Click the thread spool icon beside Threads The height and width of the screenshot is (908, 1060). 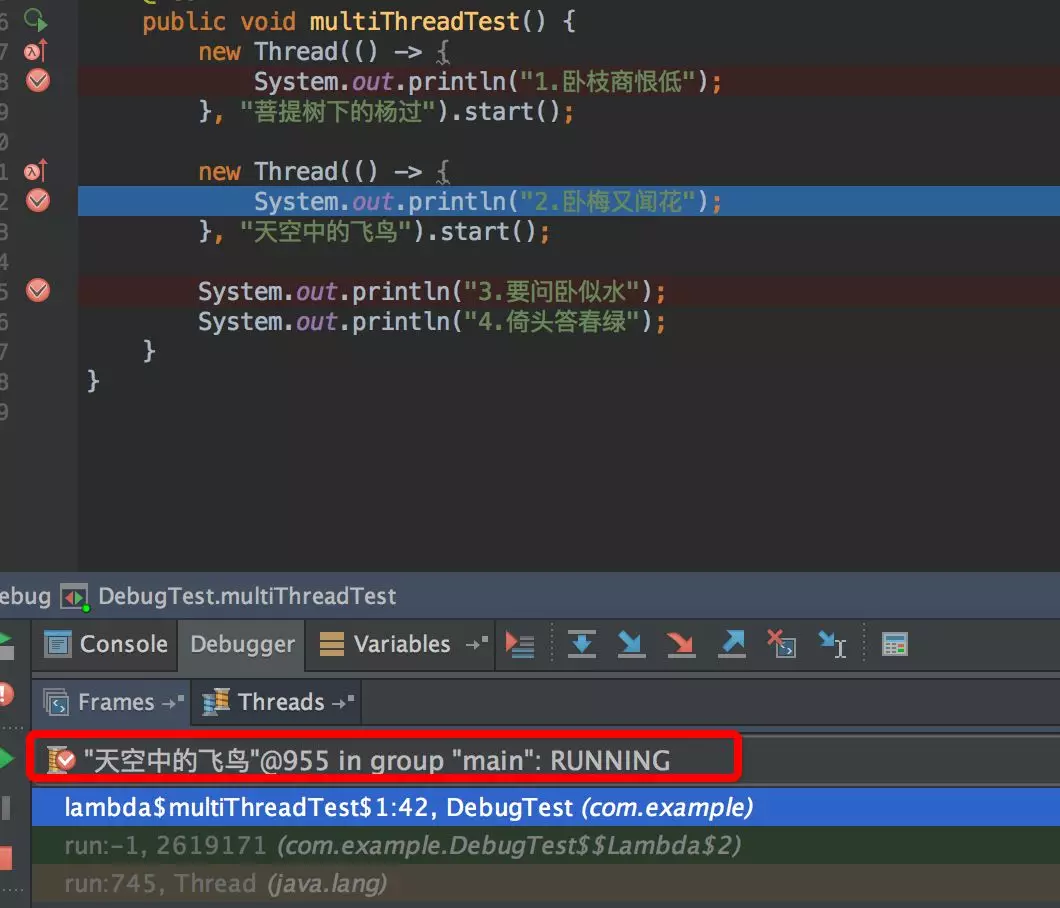click(214, 701)
